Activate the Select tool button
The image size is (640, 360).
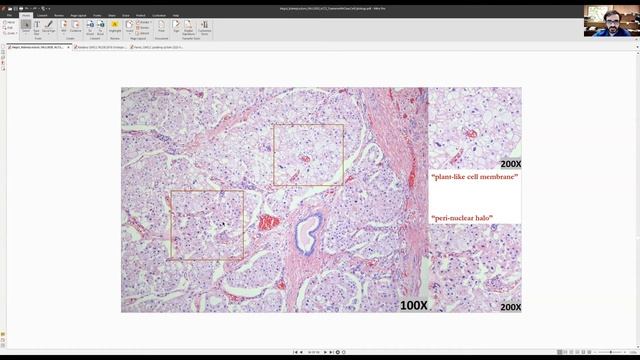coord(26,27)
